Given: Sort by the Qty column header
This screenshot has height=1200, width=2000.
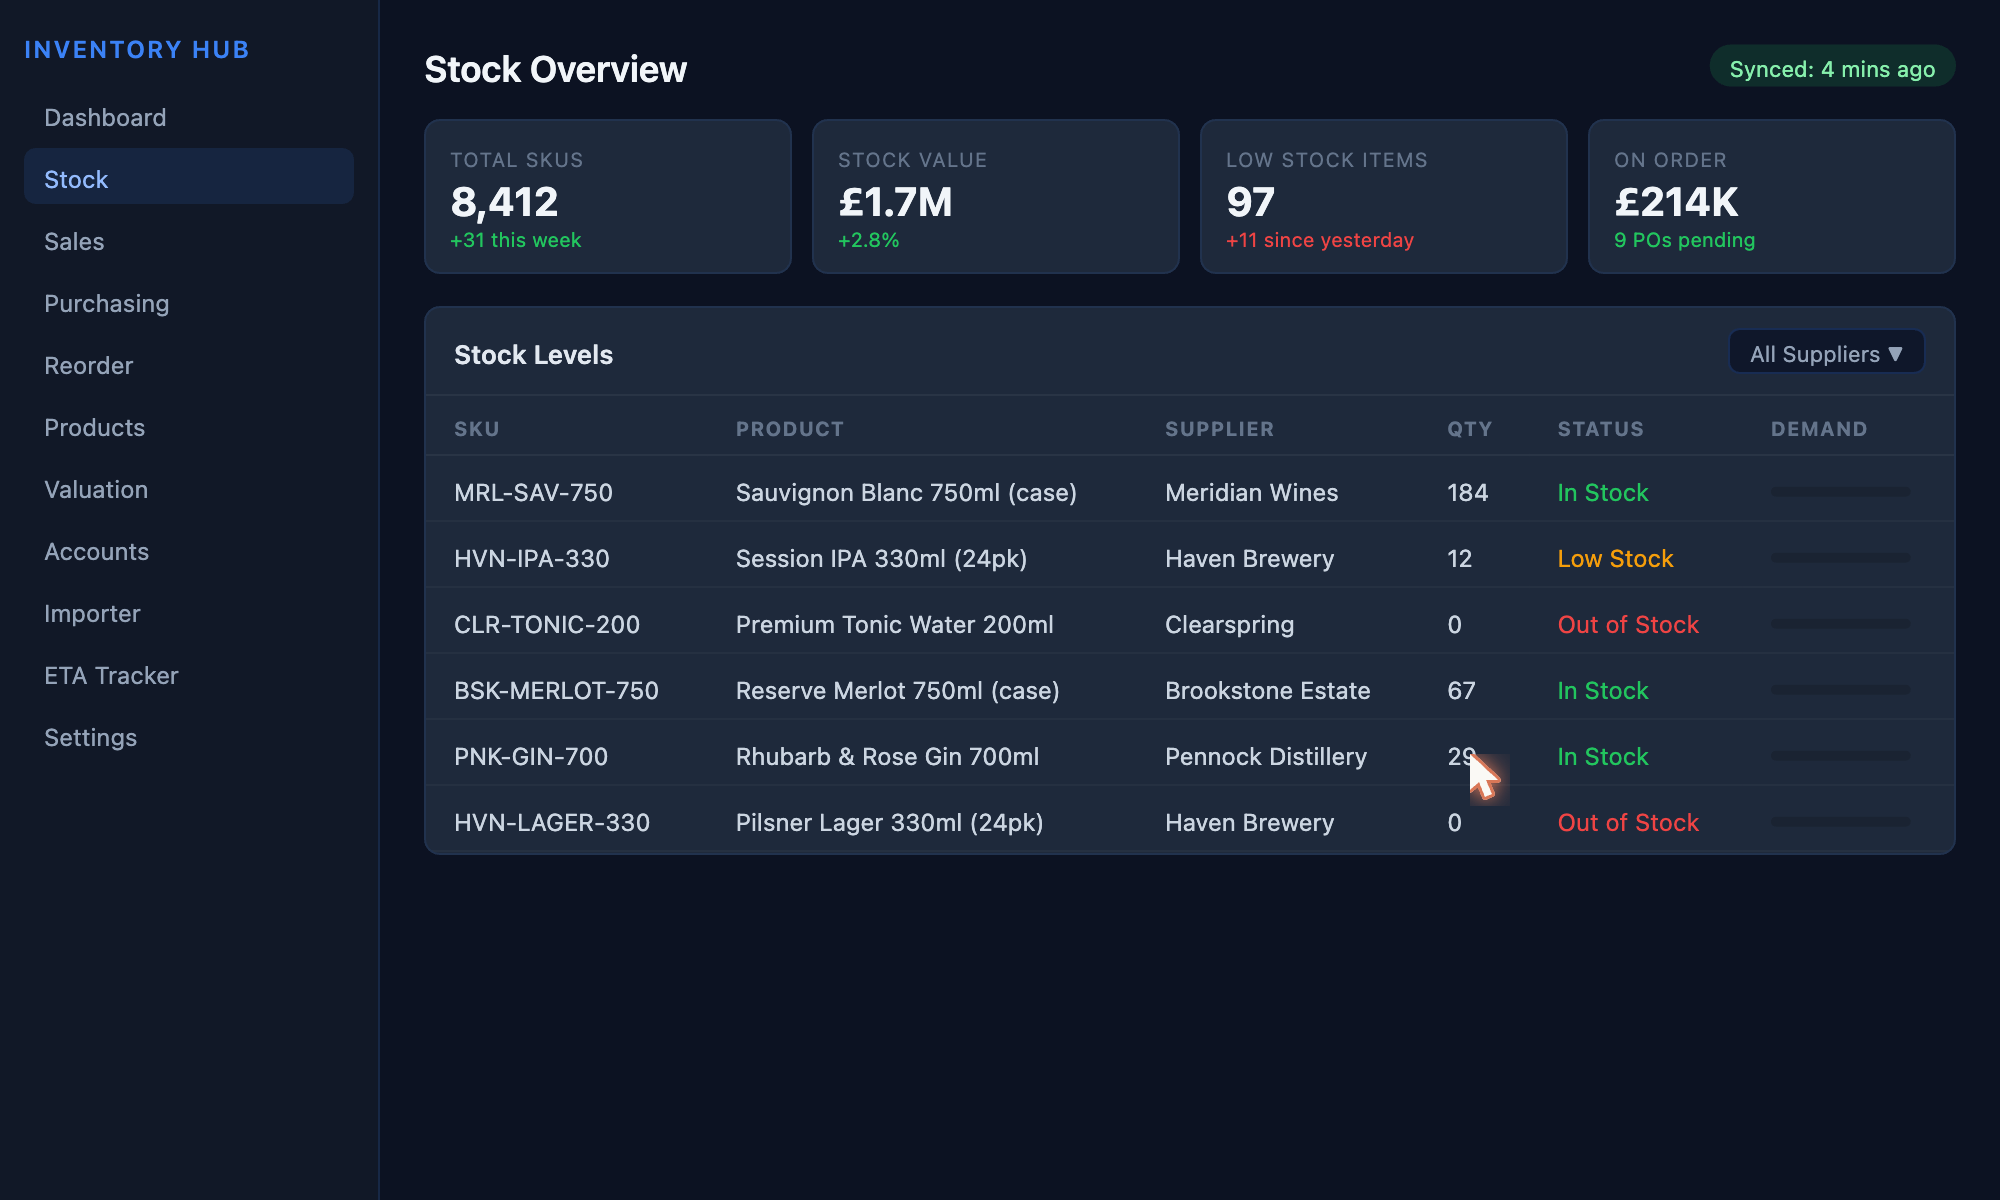Looking at the screenshot, I should [x=1470, y=429].
